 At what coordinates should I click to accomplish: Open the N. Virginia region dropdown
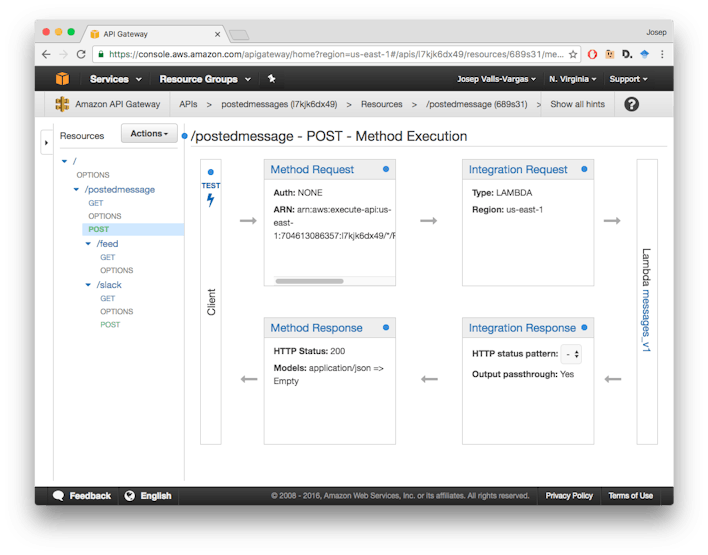[x=573, y=79]
